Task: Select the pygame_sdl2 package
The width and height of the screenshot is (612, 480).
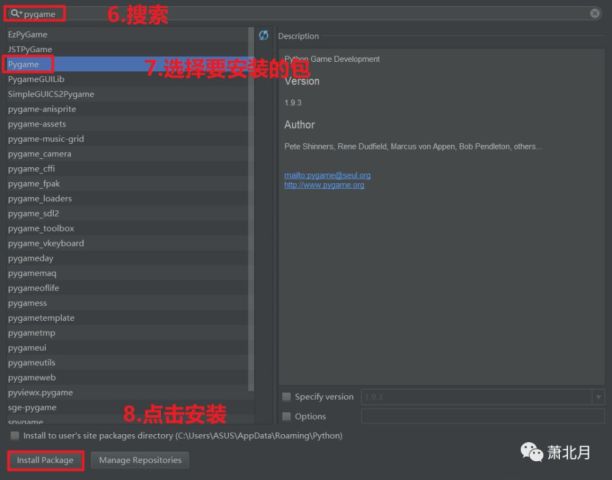Action: click(127, 213)
